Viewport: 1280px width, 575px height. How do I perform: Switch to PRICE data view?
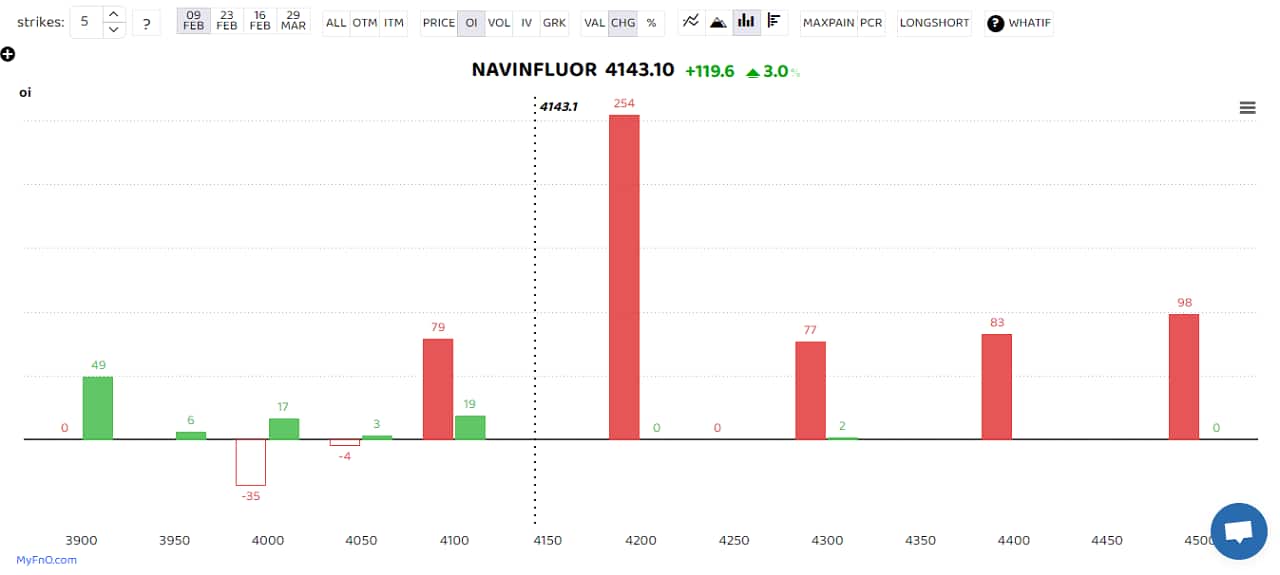click(x=439, y=22)
